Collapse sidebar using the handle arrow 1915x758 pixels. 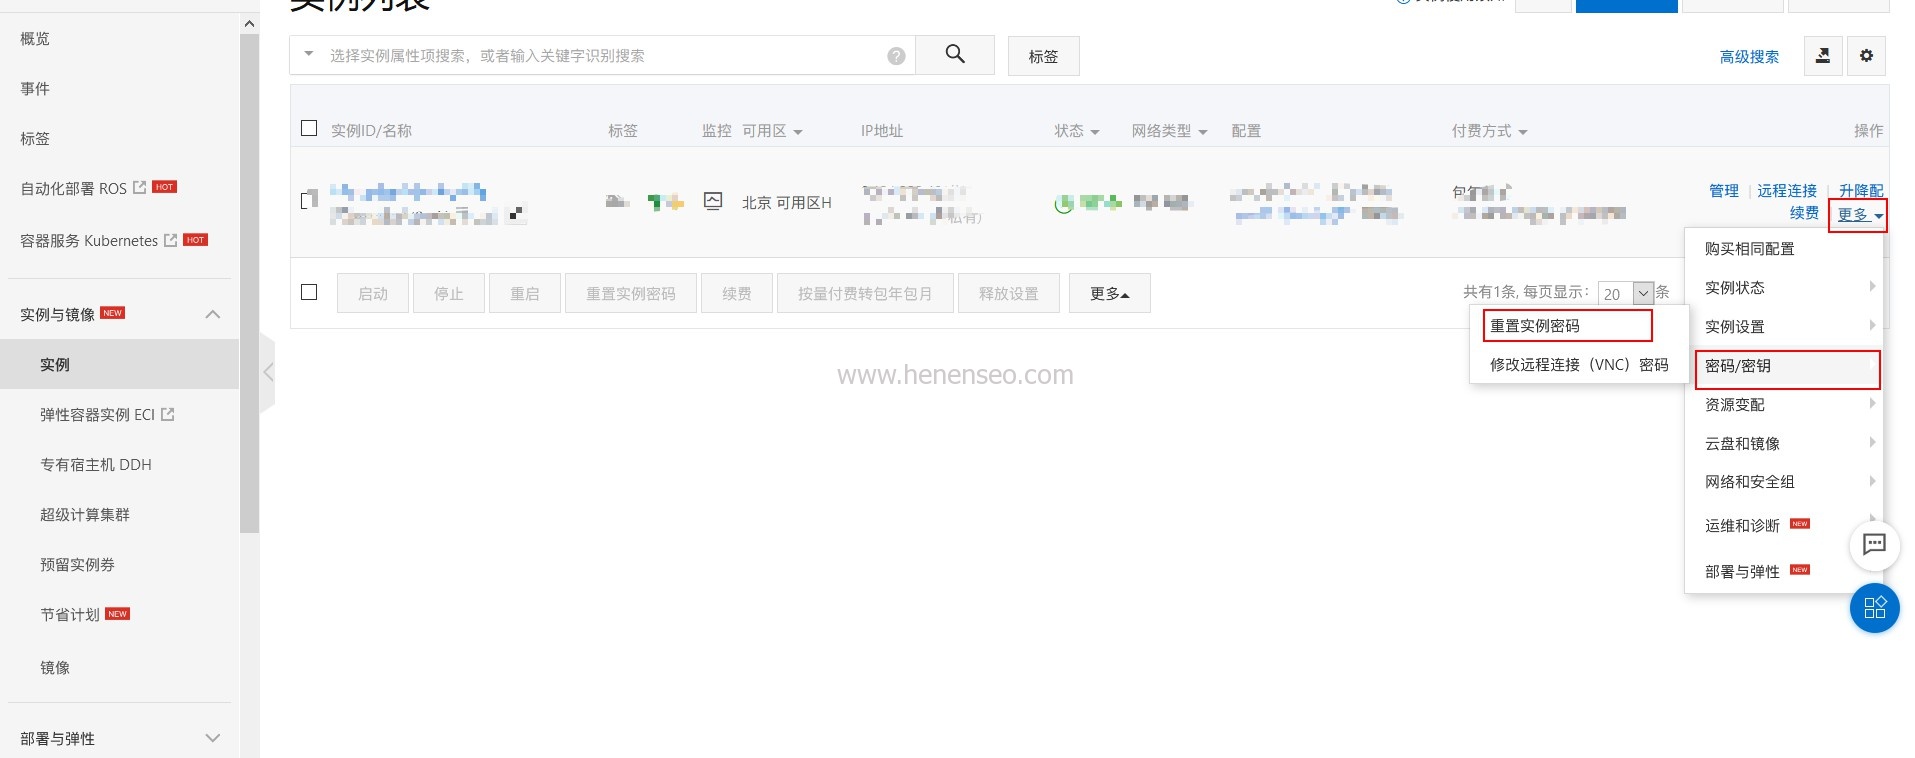click(x=267, y=372)
